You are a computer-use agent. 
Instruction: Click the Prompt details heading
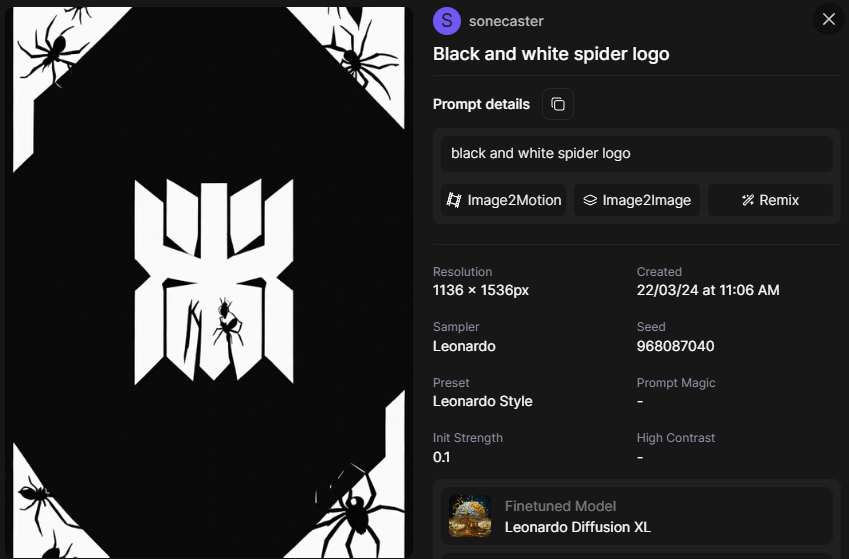click(x=481, y=104)
